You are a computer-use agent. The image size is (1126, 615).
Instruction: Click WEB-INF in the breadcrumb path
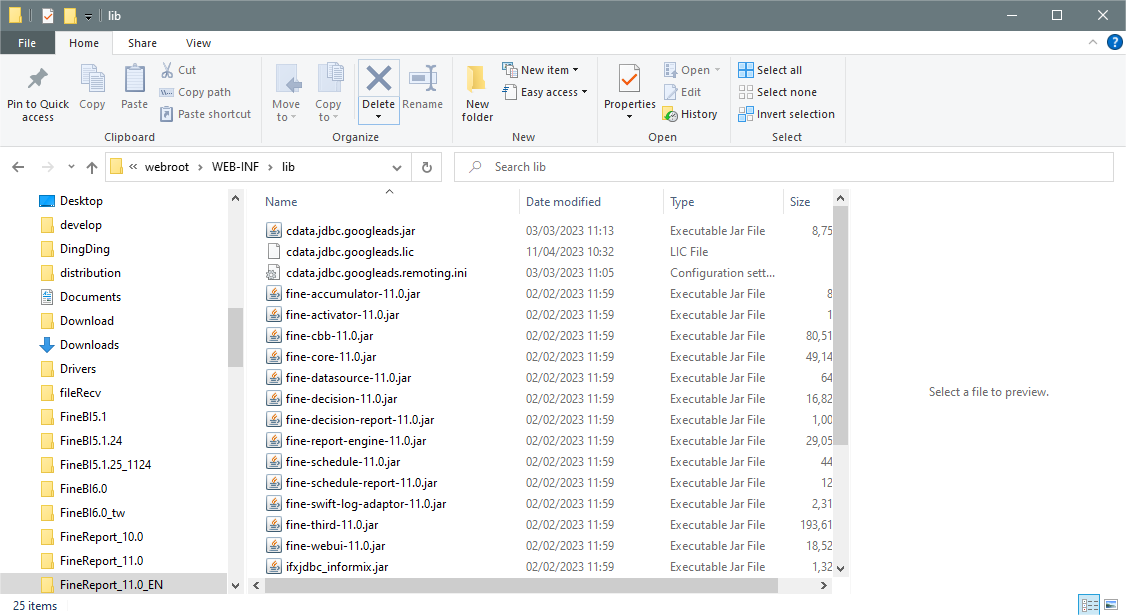(x=235, y=167)
